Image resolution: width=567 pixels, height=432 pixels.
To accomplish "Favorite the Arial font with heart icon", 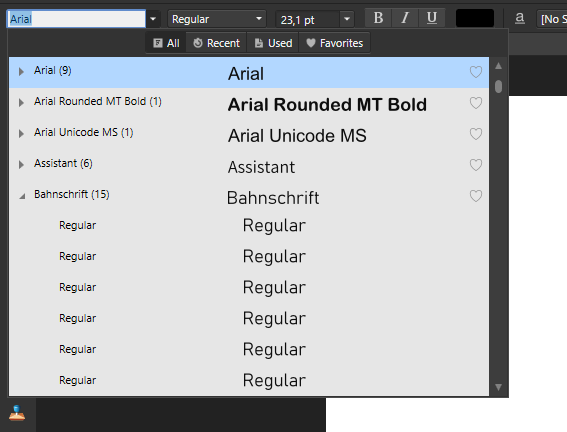I will [x=476, y=72].
